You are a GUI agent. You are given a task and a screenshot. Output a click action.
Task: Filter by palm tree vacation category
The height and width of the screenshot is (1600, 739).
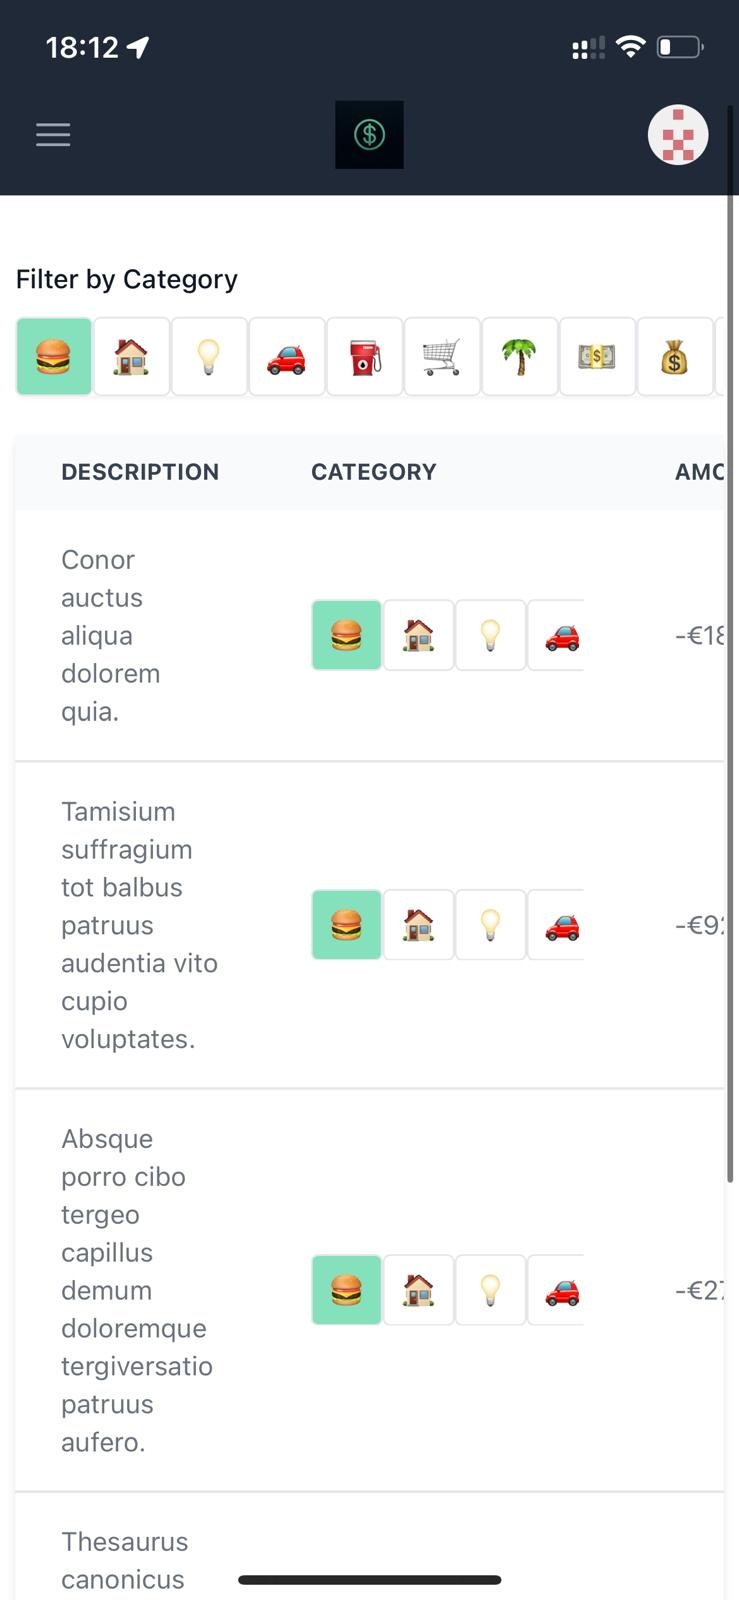(x=520, y=357)
